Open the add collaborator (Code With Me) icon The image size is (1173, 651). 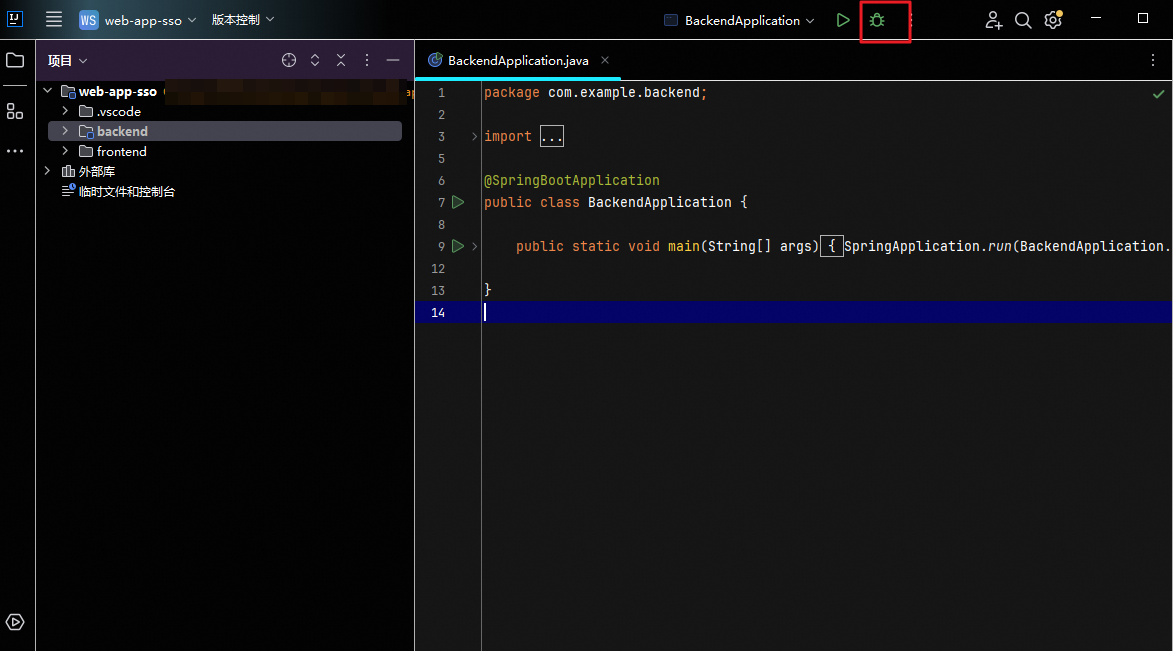pos(993,20)
